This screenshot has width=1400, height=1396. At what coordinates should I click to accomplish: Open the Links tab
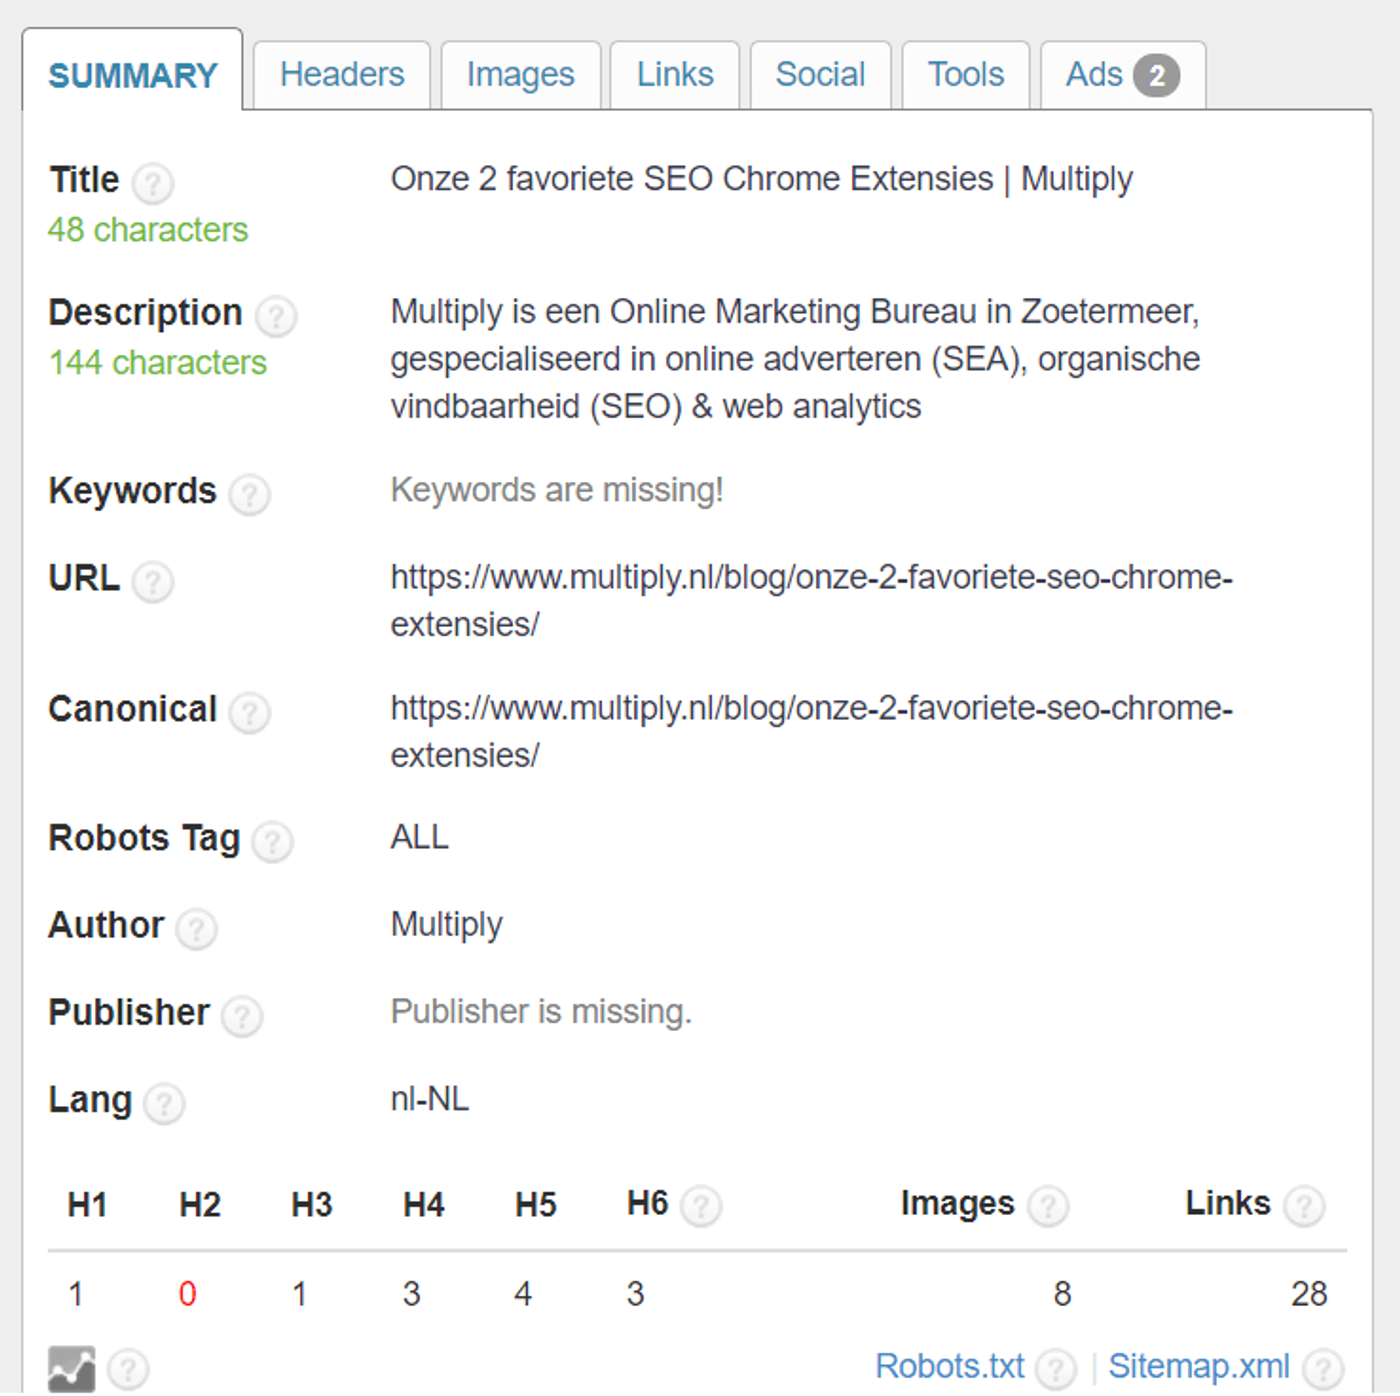[675, 75]
